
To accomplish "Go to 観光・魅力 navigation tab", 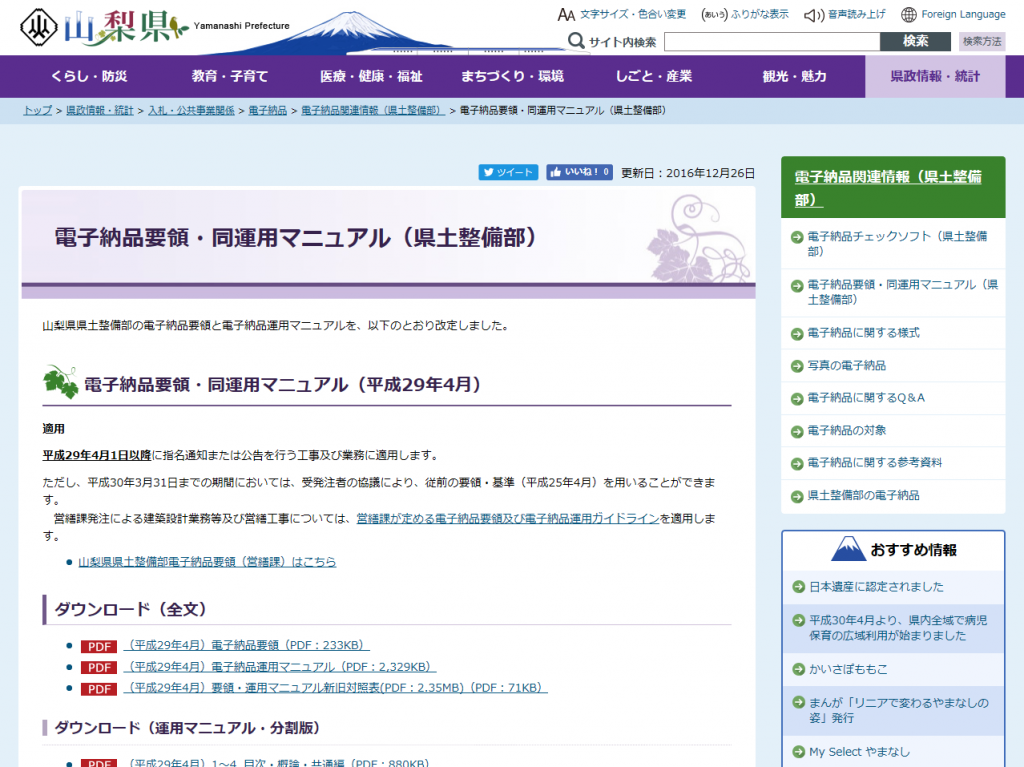I will (x=794, y=77).
